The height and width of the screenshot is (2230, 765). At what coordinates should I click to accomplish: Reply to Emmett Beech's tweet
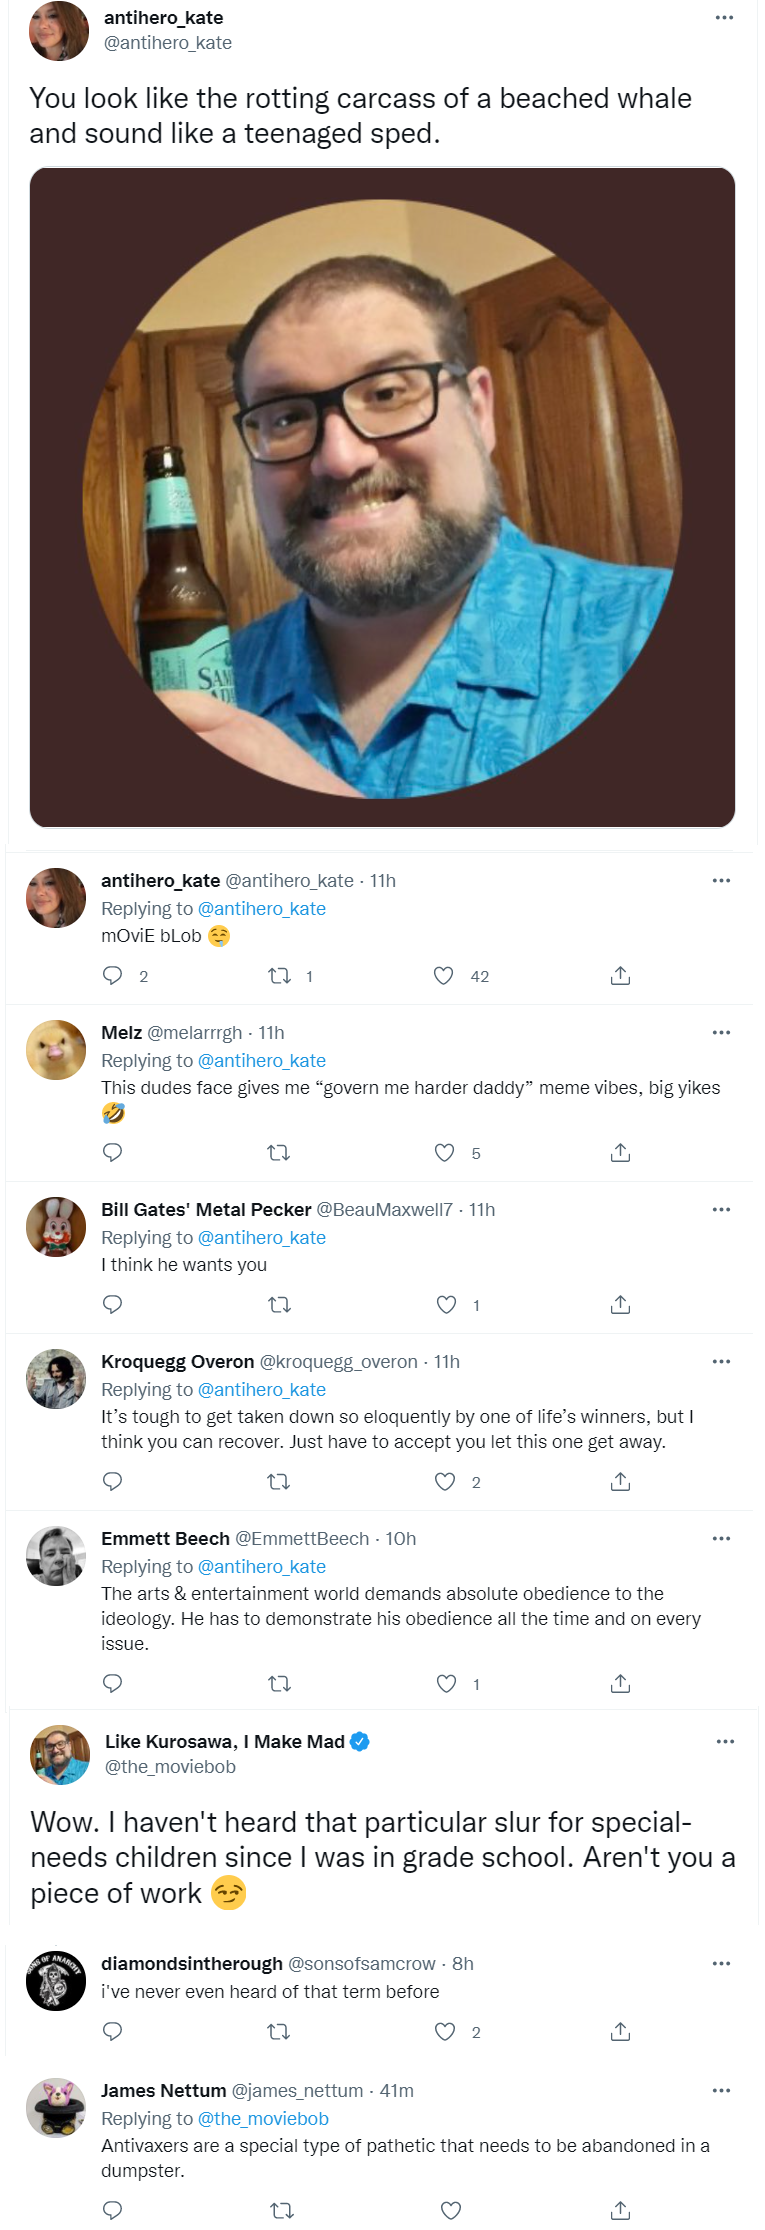113,1684
